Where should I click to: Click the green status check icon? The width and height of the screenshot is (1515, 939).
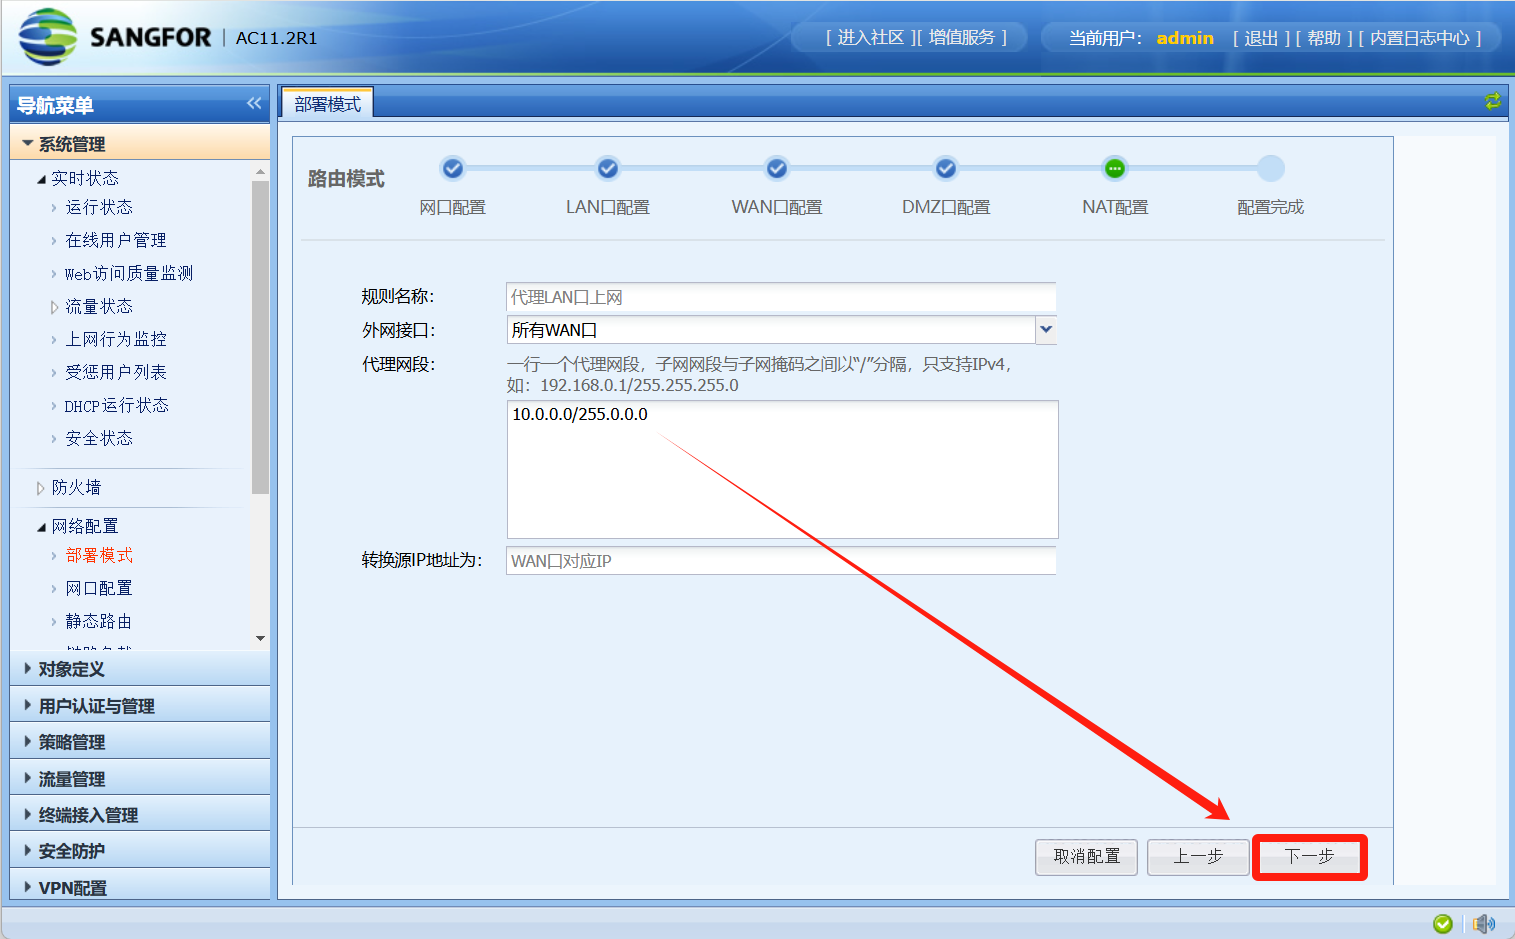click(x=1442, y=923)
